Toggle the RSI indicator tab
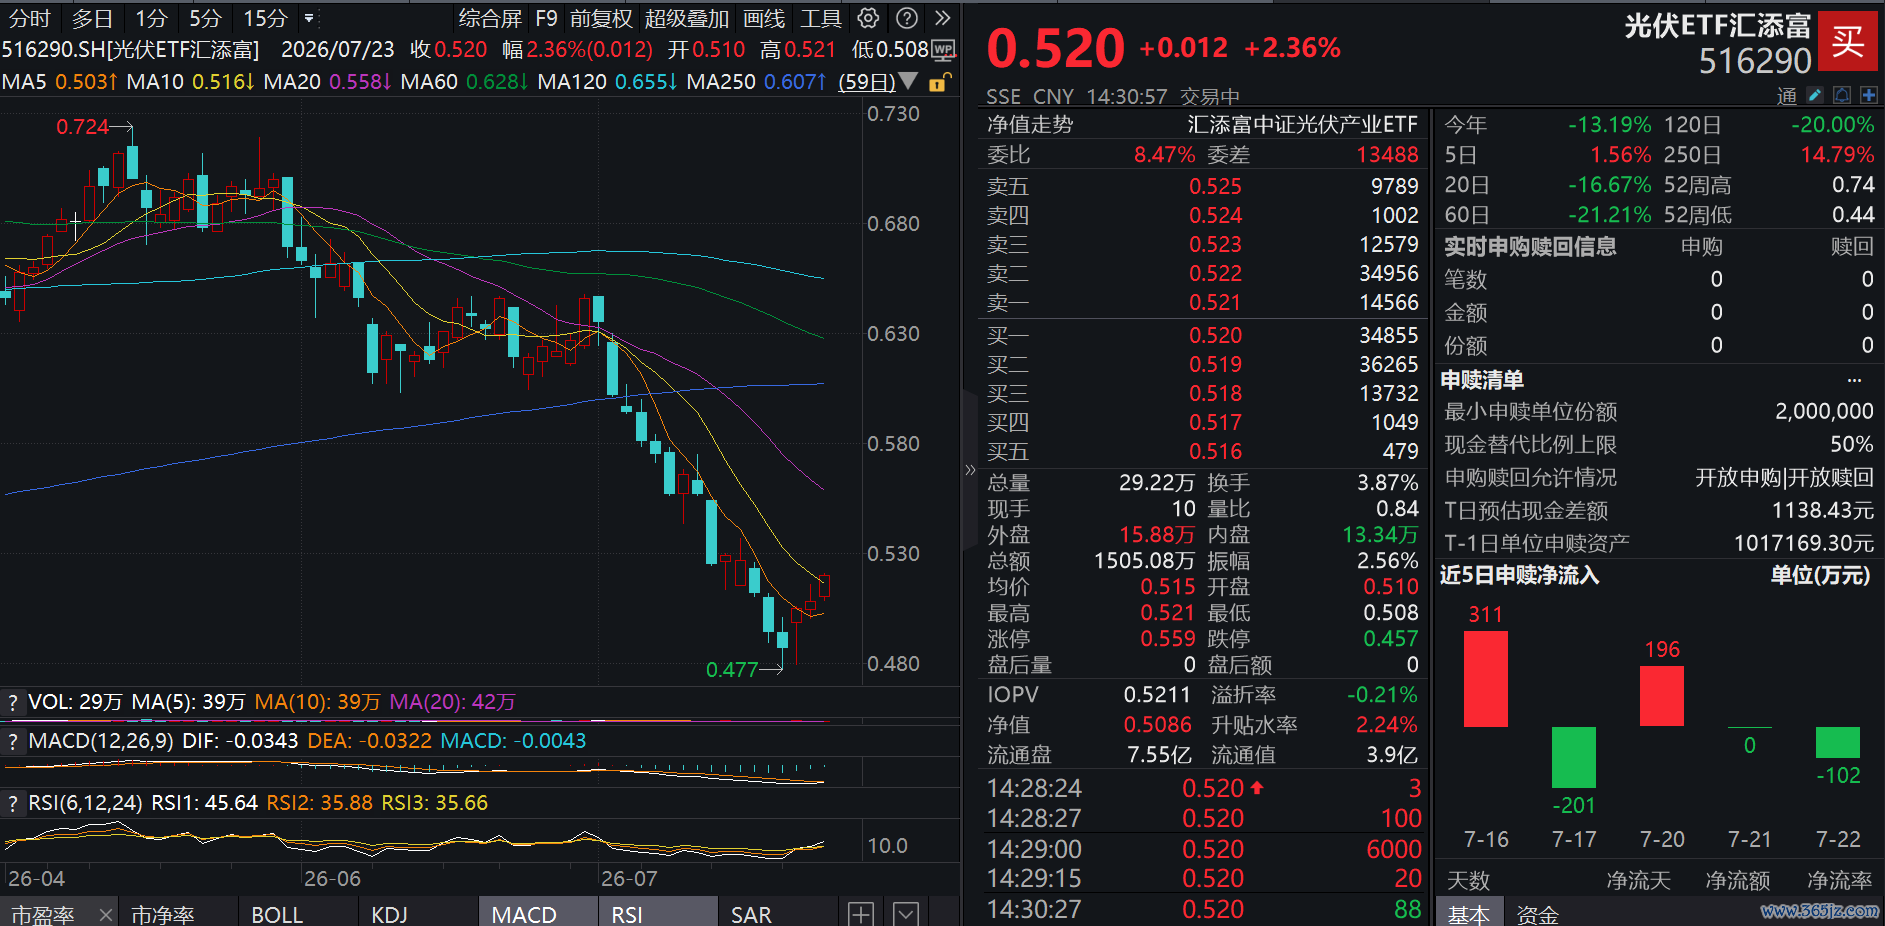Image resolution: width=1885 pixels, height=926 pixels. pos(627,914)
